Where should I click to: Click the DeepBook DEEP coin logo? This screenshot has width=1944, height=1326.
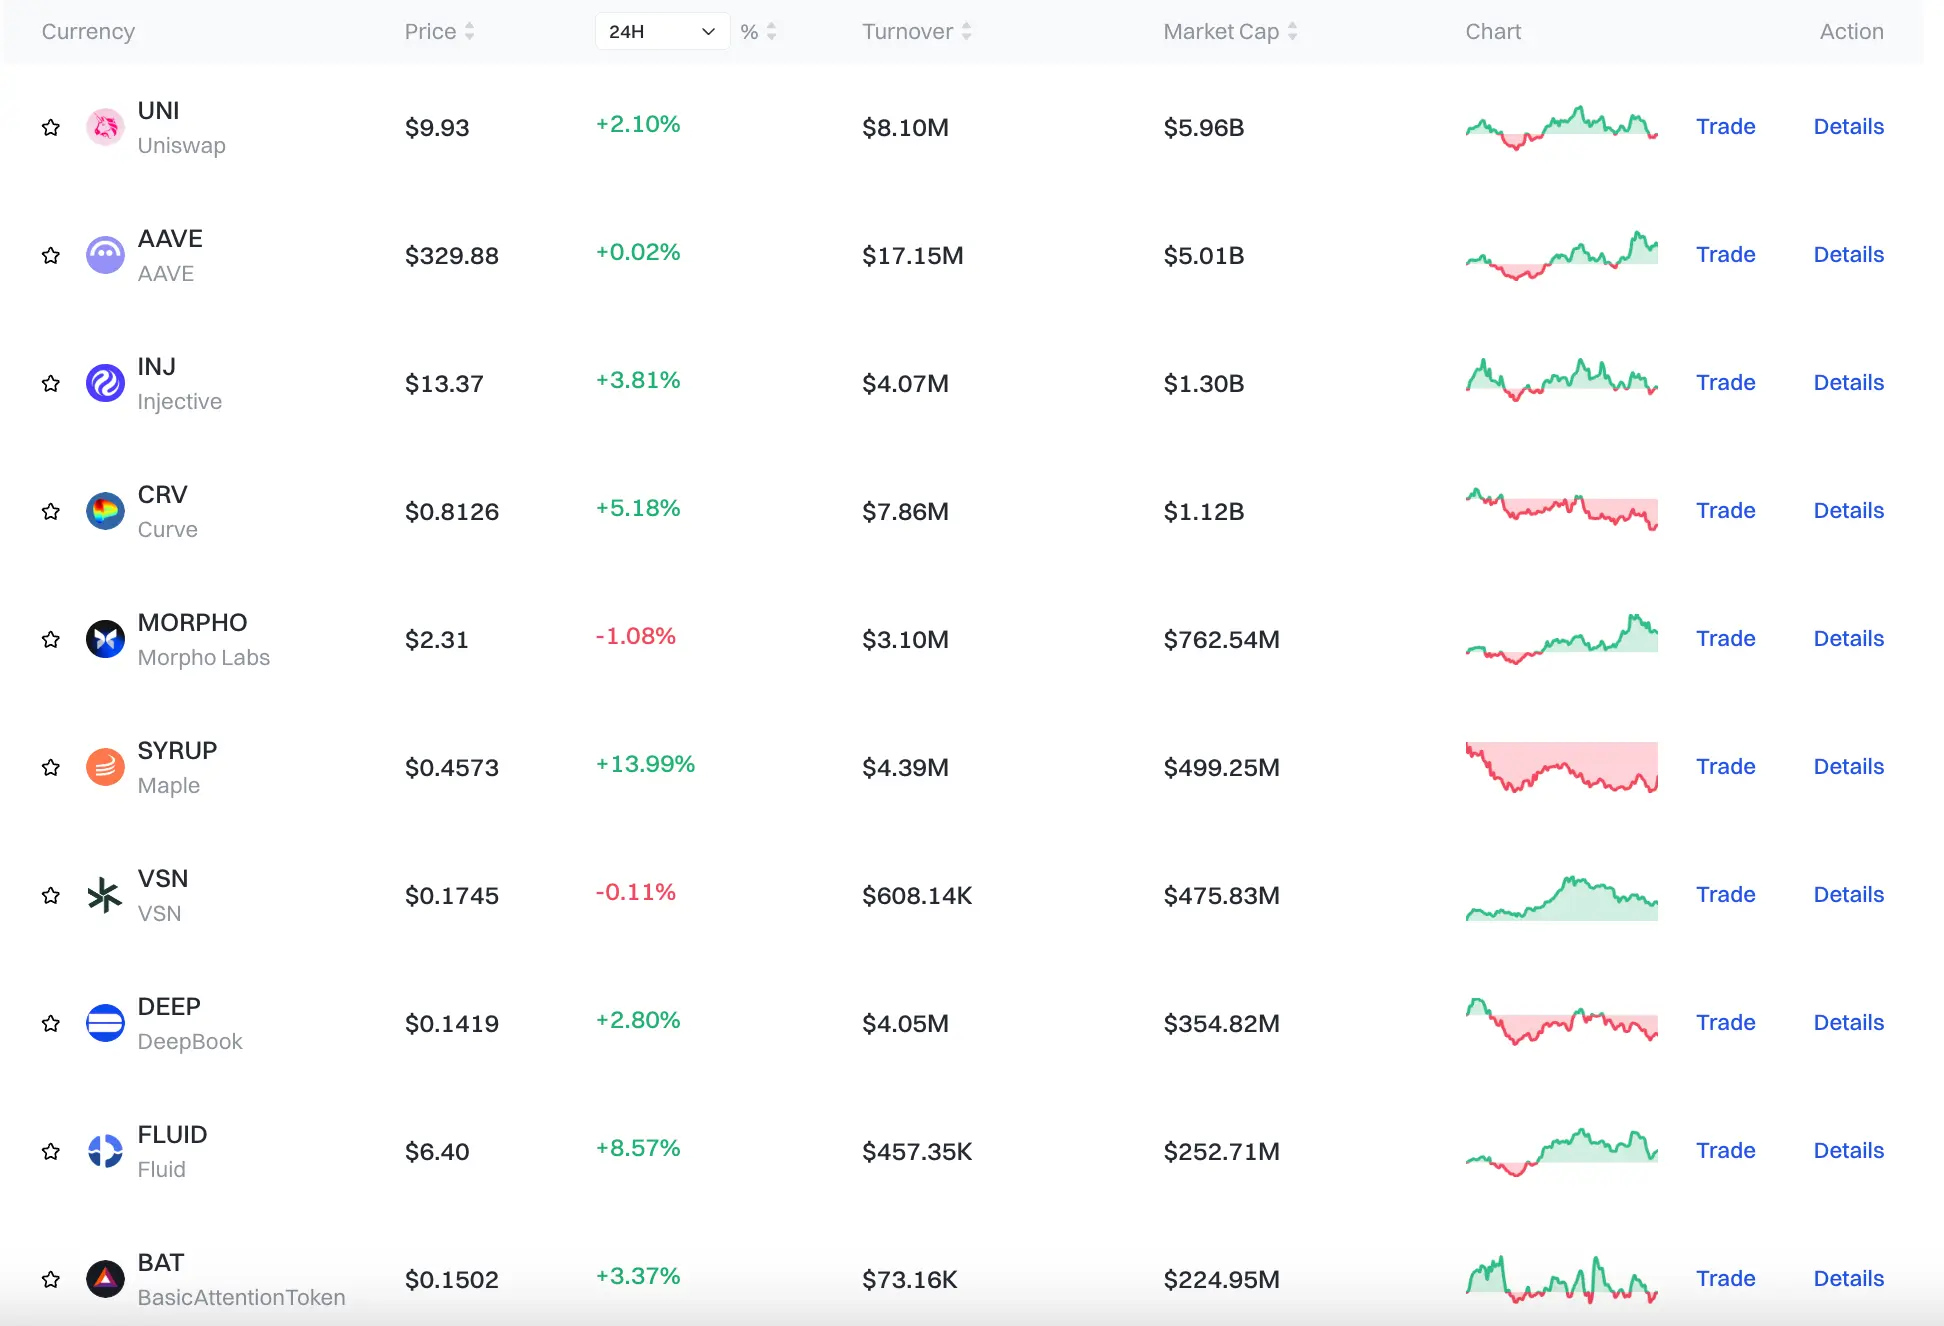105,1023
